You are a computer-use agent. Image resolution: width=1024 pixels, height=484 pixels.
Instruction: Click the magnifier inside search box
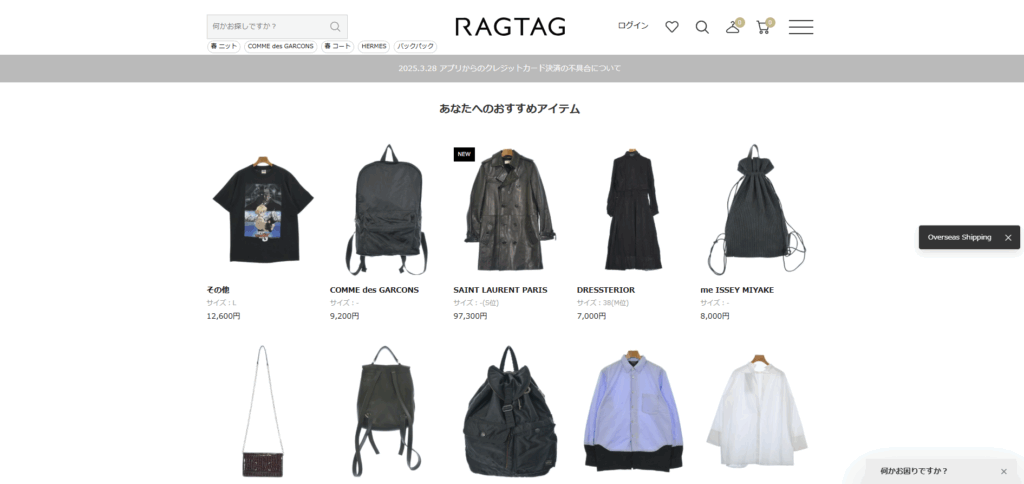pyautogui.click(x=335, y=26)
